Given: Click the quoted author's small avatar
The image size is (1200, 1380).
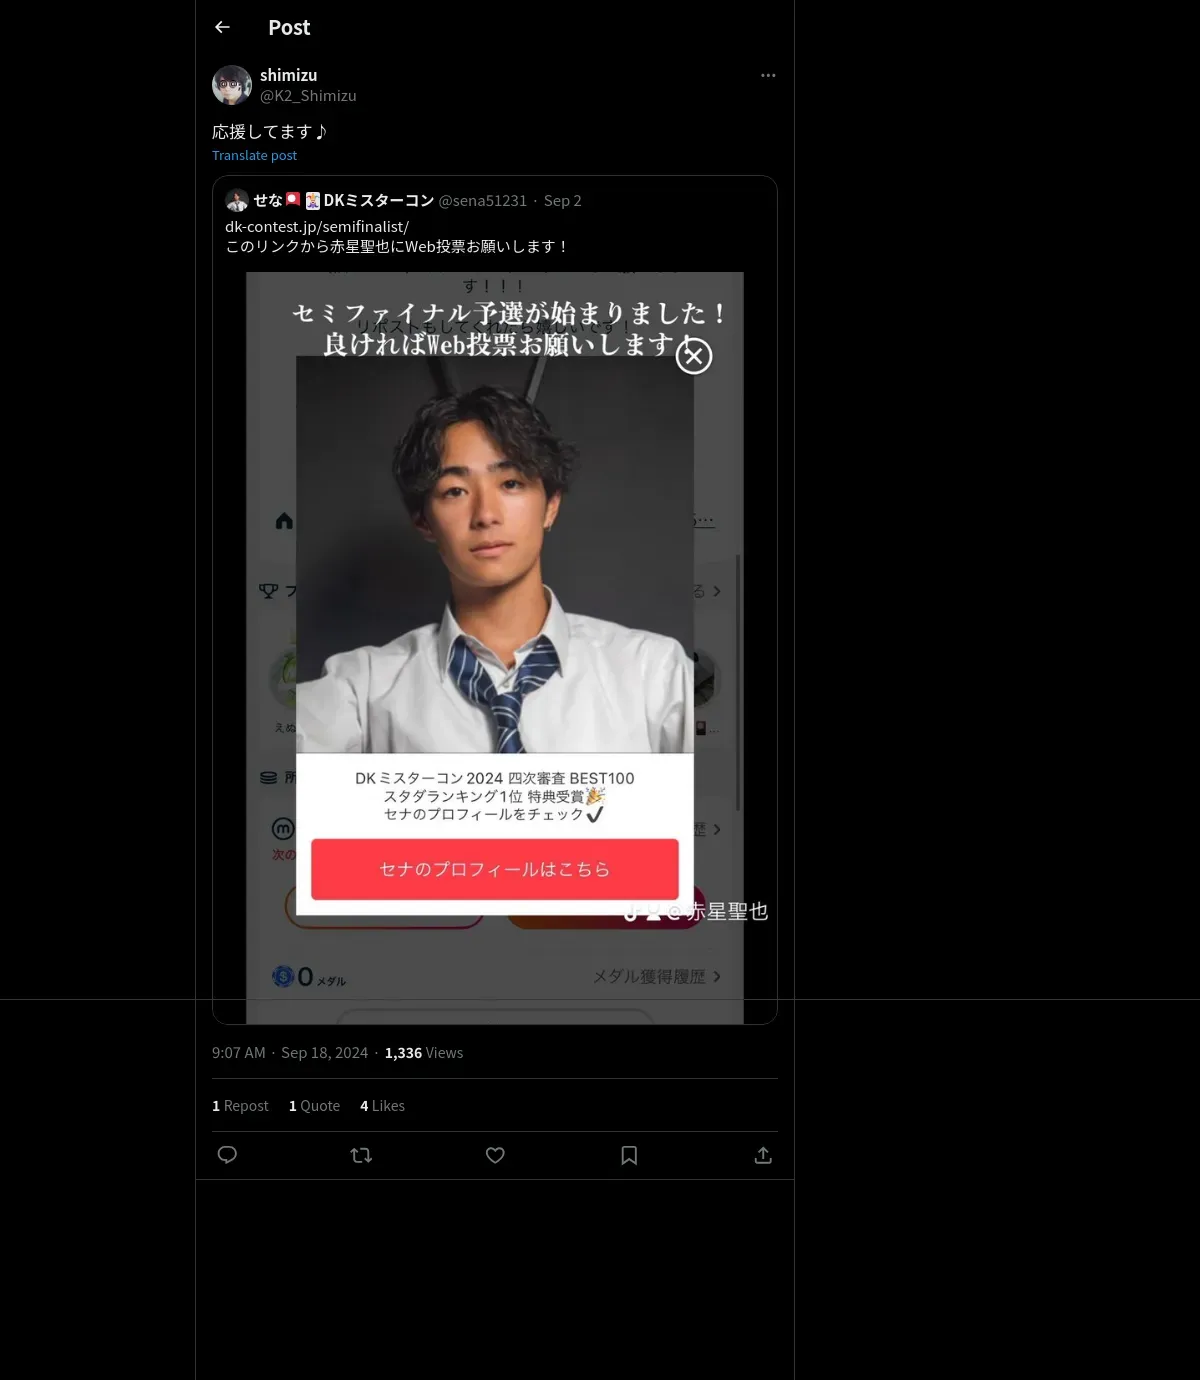Looking at the screenshot, I should click(237, 200).
